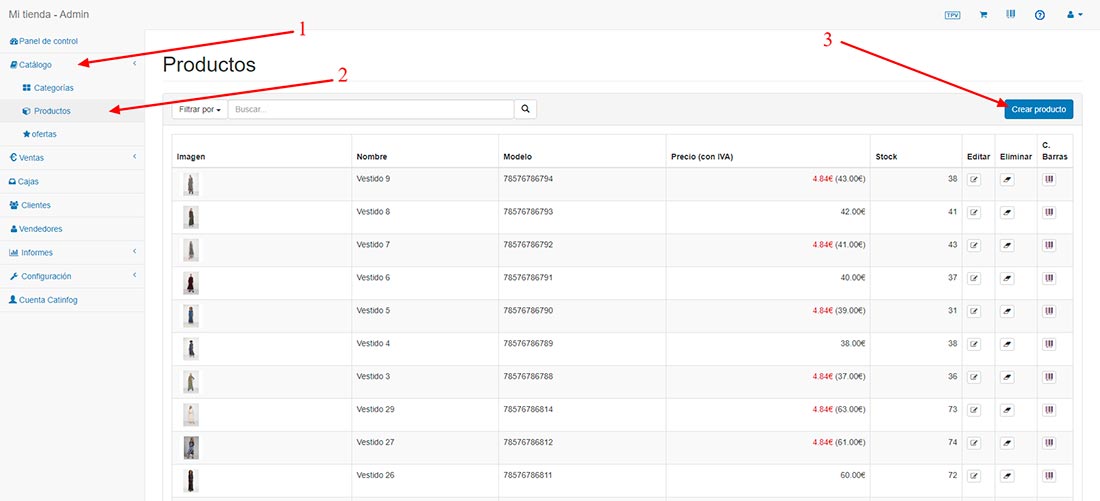Open the shopping cart icon in header
The image size is (1100, 501).
pos(983,15)
